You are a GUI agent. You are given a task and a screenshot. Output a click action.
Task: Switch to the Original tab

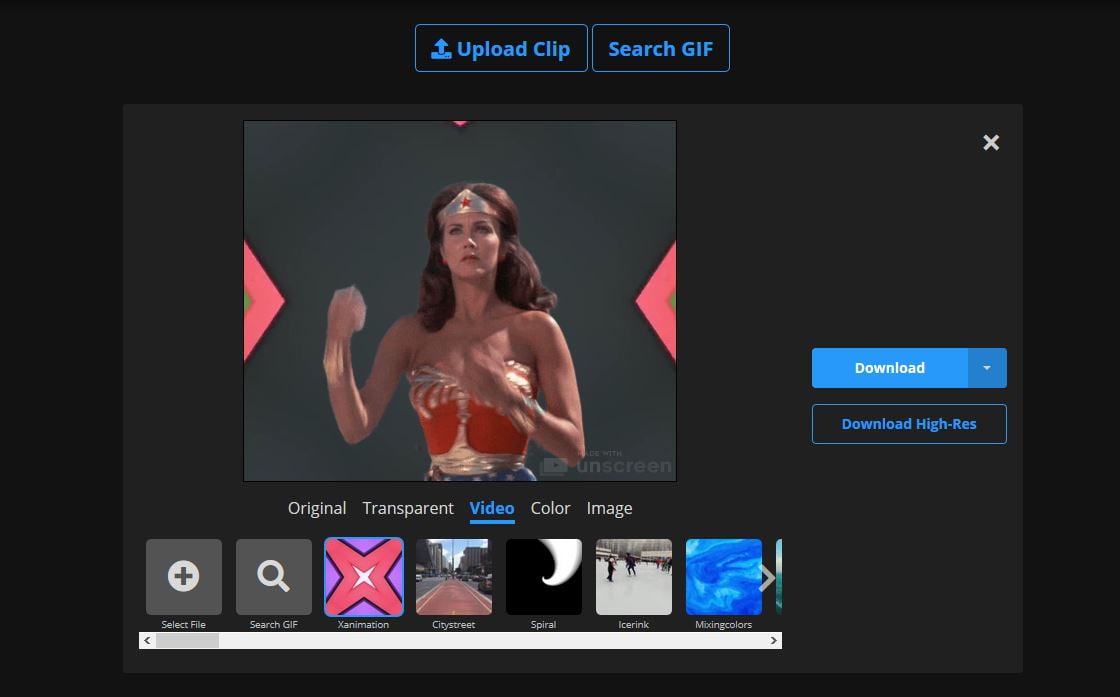pyautogui.click(x=316, y=508)
